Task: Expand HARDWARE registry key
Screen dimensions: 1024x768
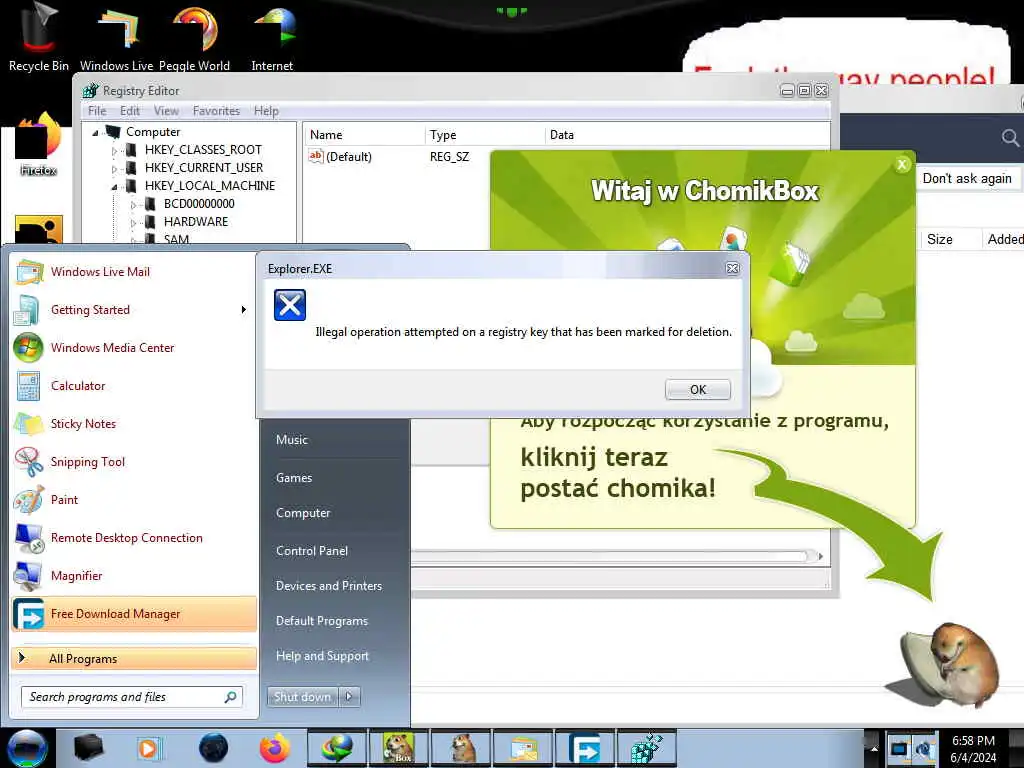Action: 133,223
